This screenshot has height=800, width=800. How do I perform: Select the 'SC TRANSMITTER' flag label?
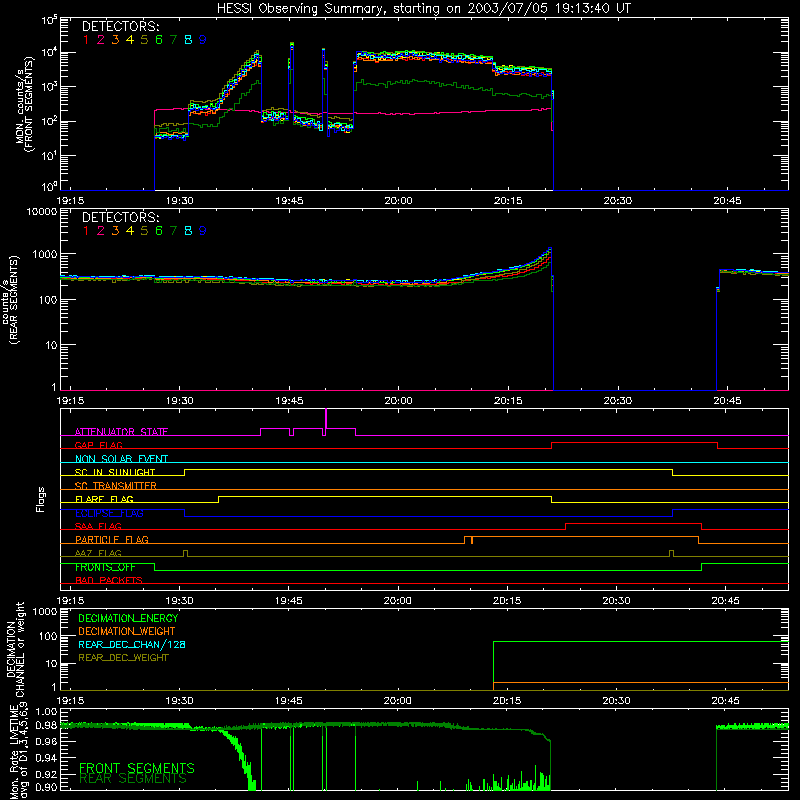(x=116, y=486)
